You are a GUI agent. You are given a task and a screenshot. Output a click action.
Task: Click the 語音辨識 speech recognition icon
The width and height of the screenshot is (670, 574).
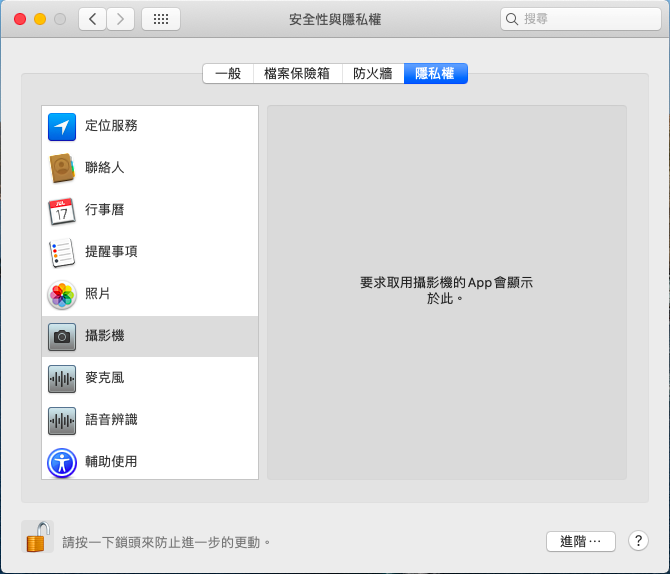62,421
